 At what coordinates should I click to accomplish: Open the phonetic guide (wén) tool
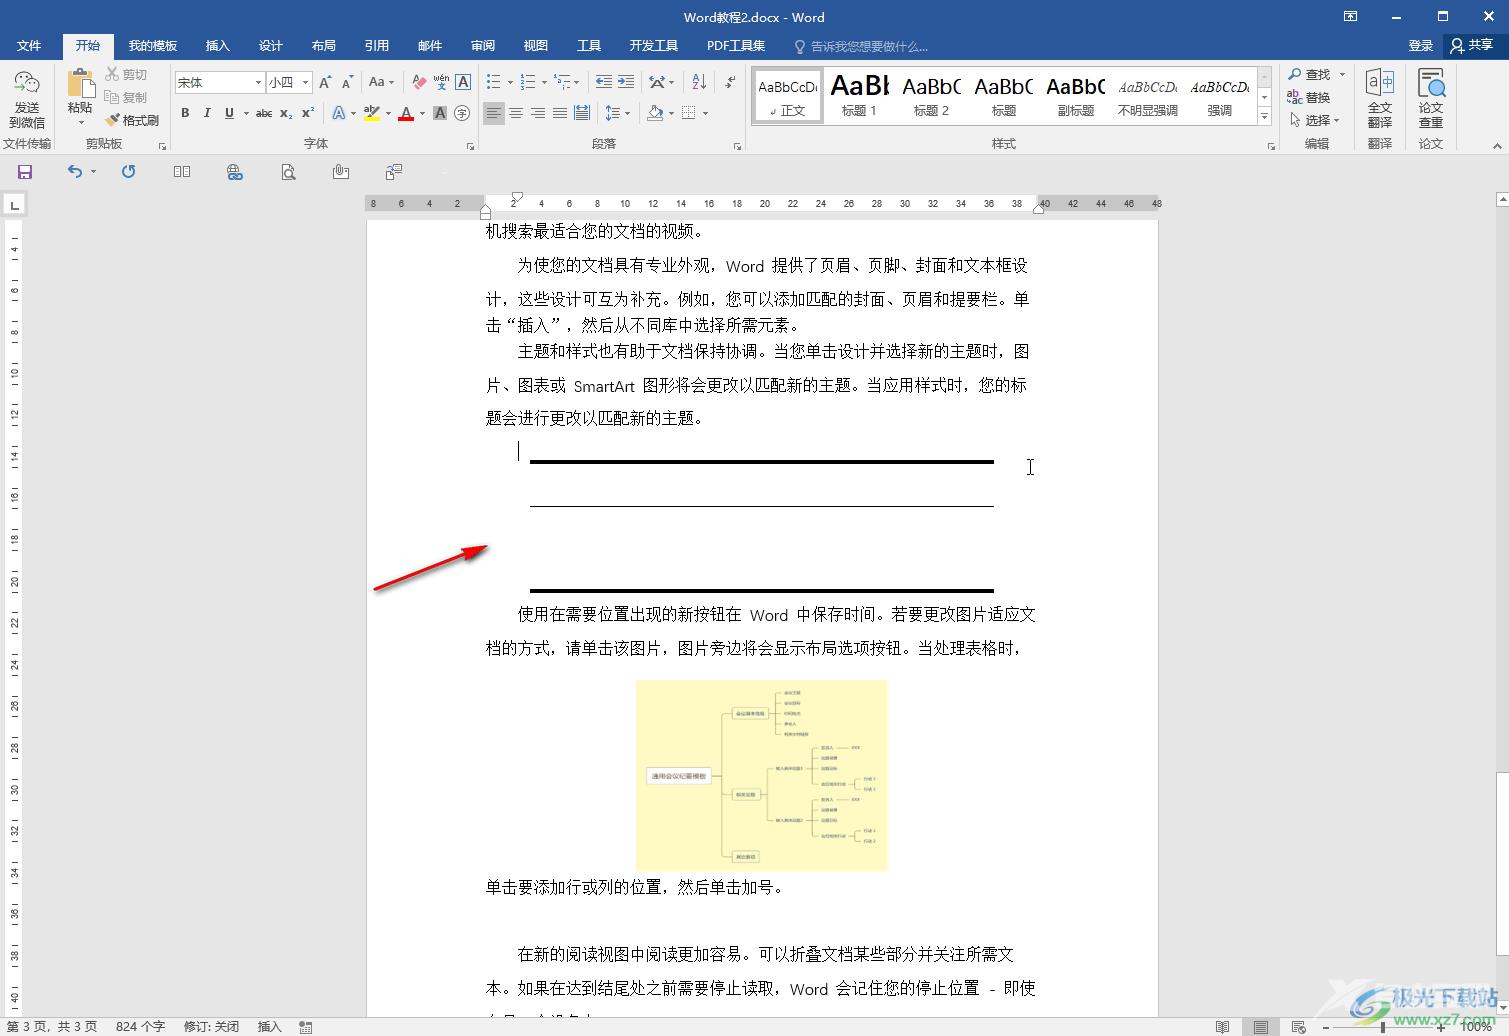(x=441, y=82)
